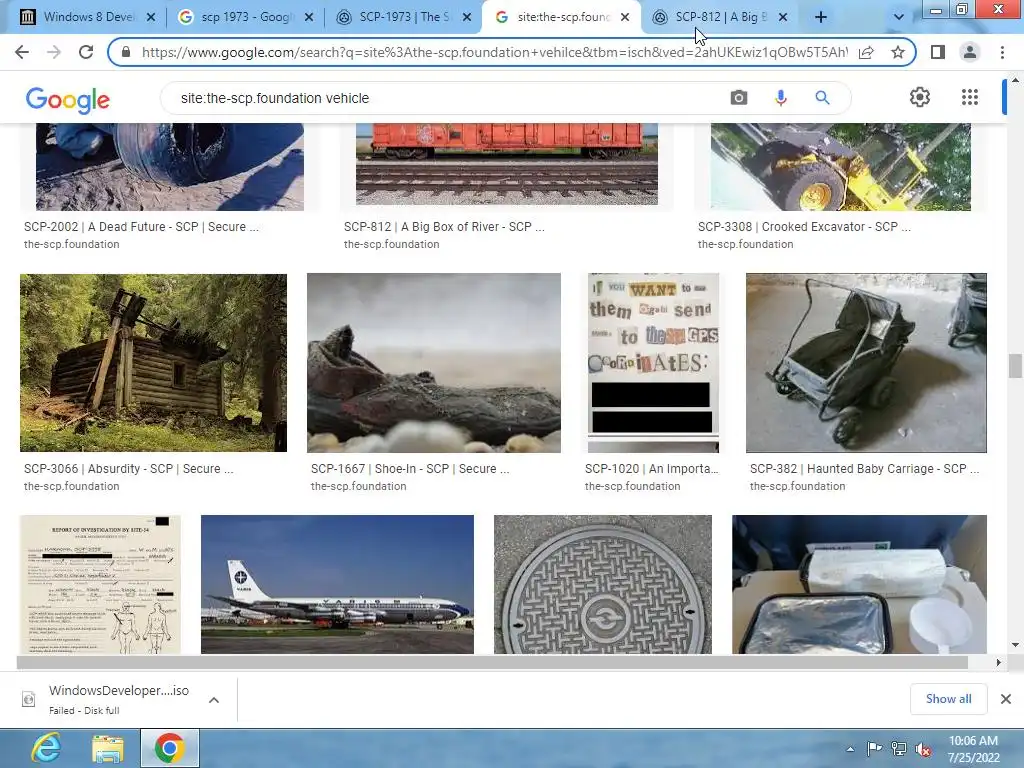Image resolution: width=1024 pixels, height=768 pixels.
Task: Click the yellow excavator thumbnail
Action: pos(840,167)
